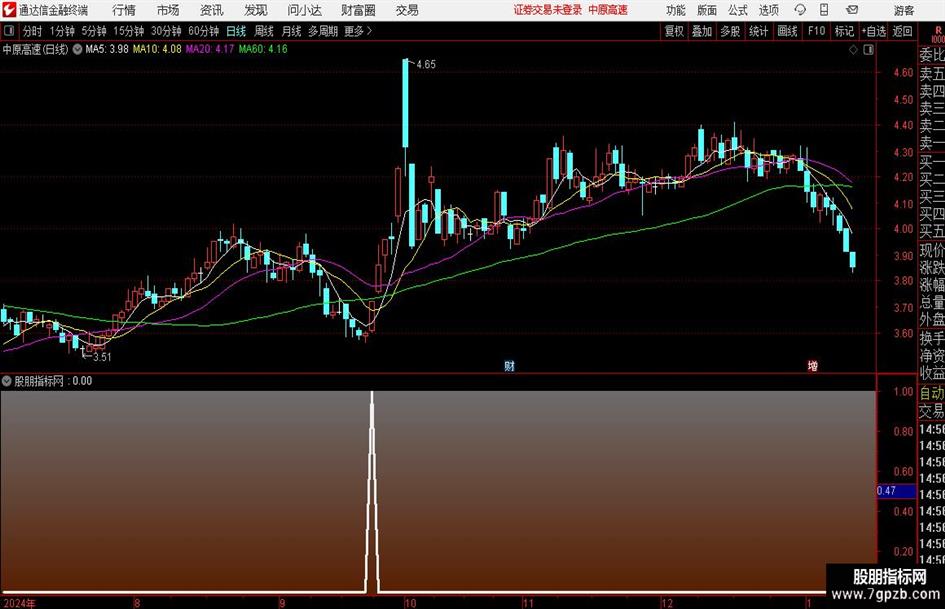Click the 返回 back button
Screen dimensions: 945x609
pyautogui.click(x=903, y=31)
